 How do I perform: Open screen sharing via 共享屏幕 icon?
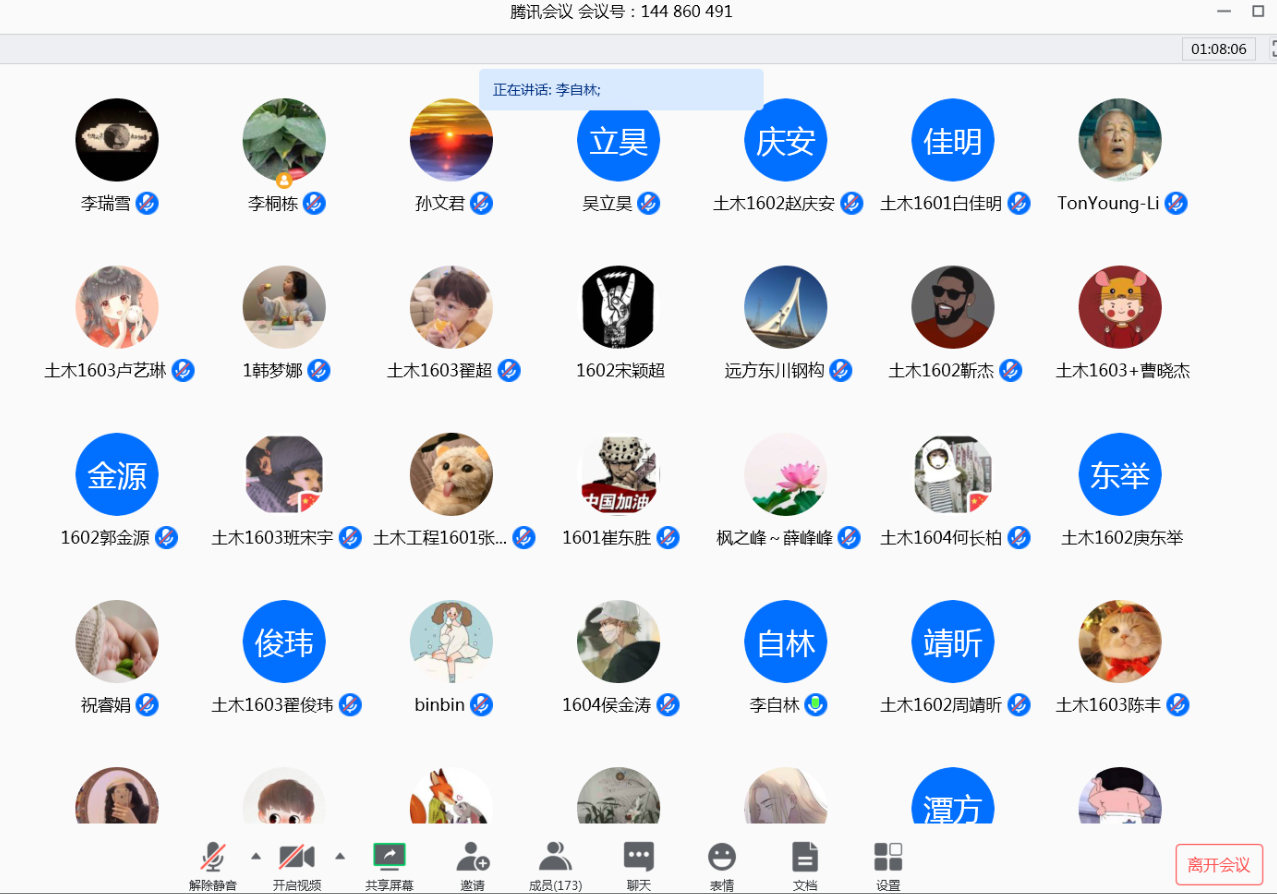(x=389, y=857)
